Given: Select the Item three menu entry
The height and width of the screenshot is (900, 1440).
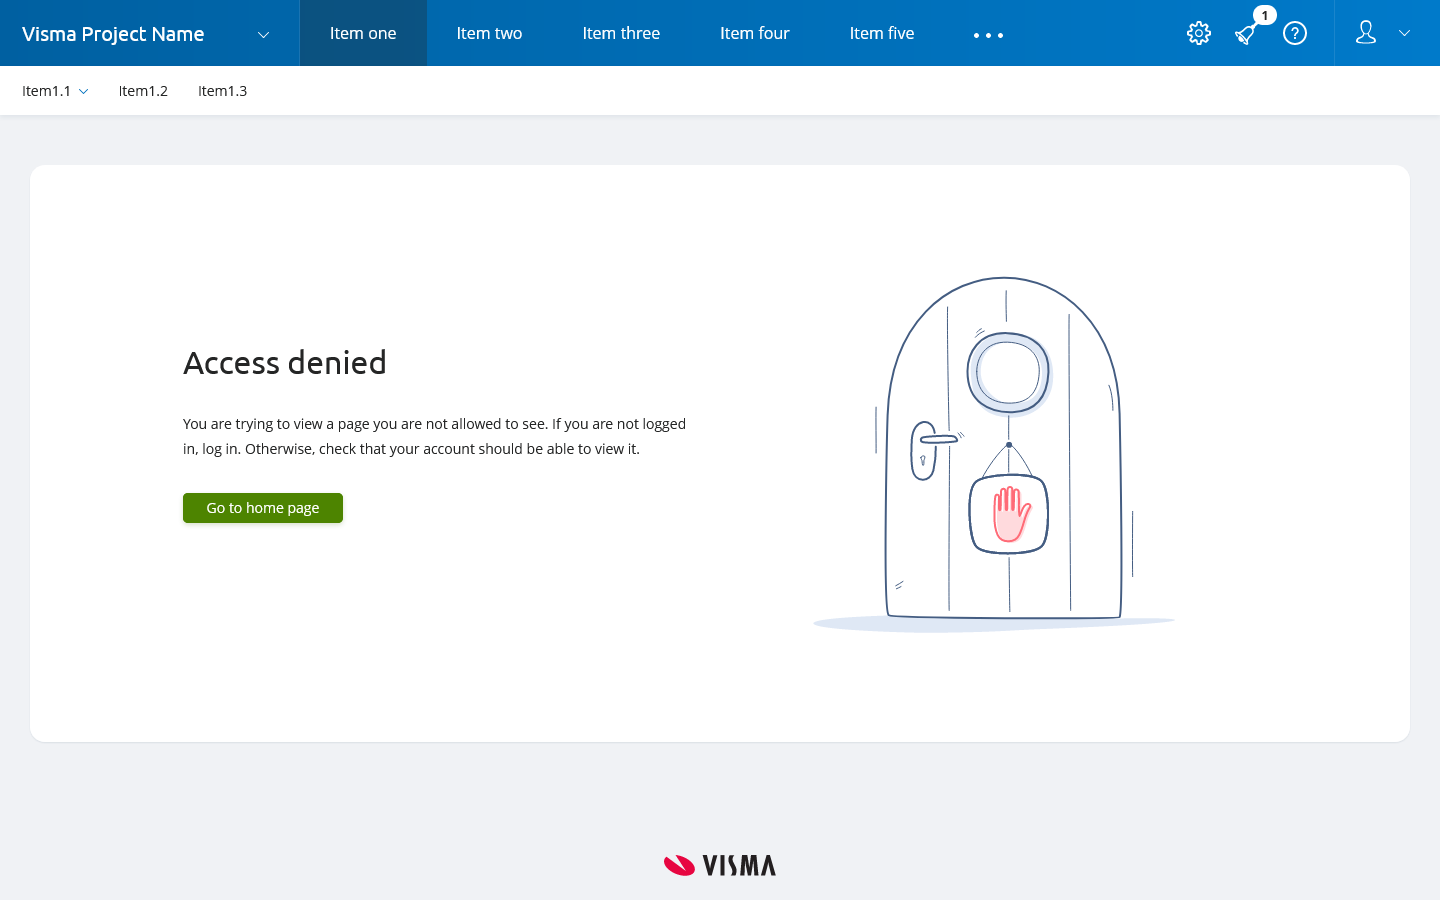Looking at the screenshot, I should click(621, 33).
